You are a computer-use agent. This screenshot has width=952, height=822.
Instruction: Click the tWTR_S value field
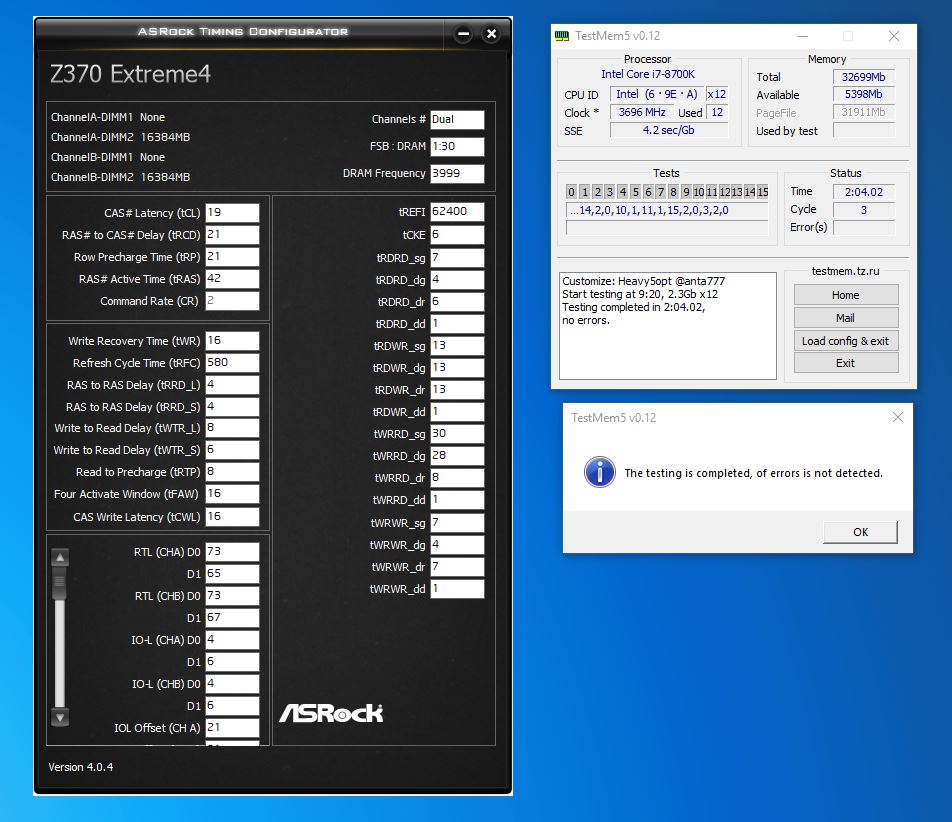tap(232, 450)
